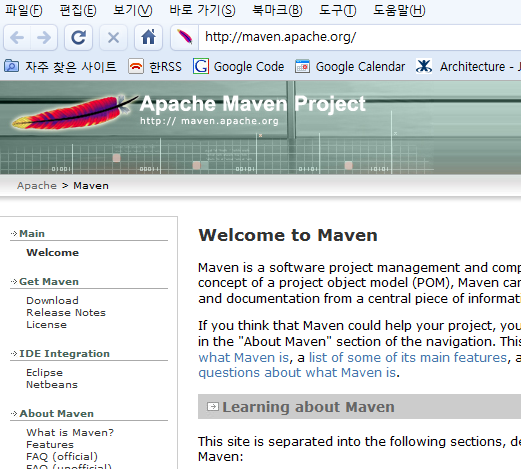
Task: Click the Google Code bookmark favicon
Action: click(x=201, y=66)
